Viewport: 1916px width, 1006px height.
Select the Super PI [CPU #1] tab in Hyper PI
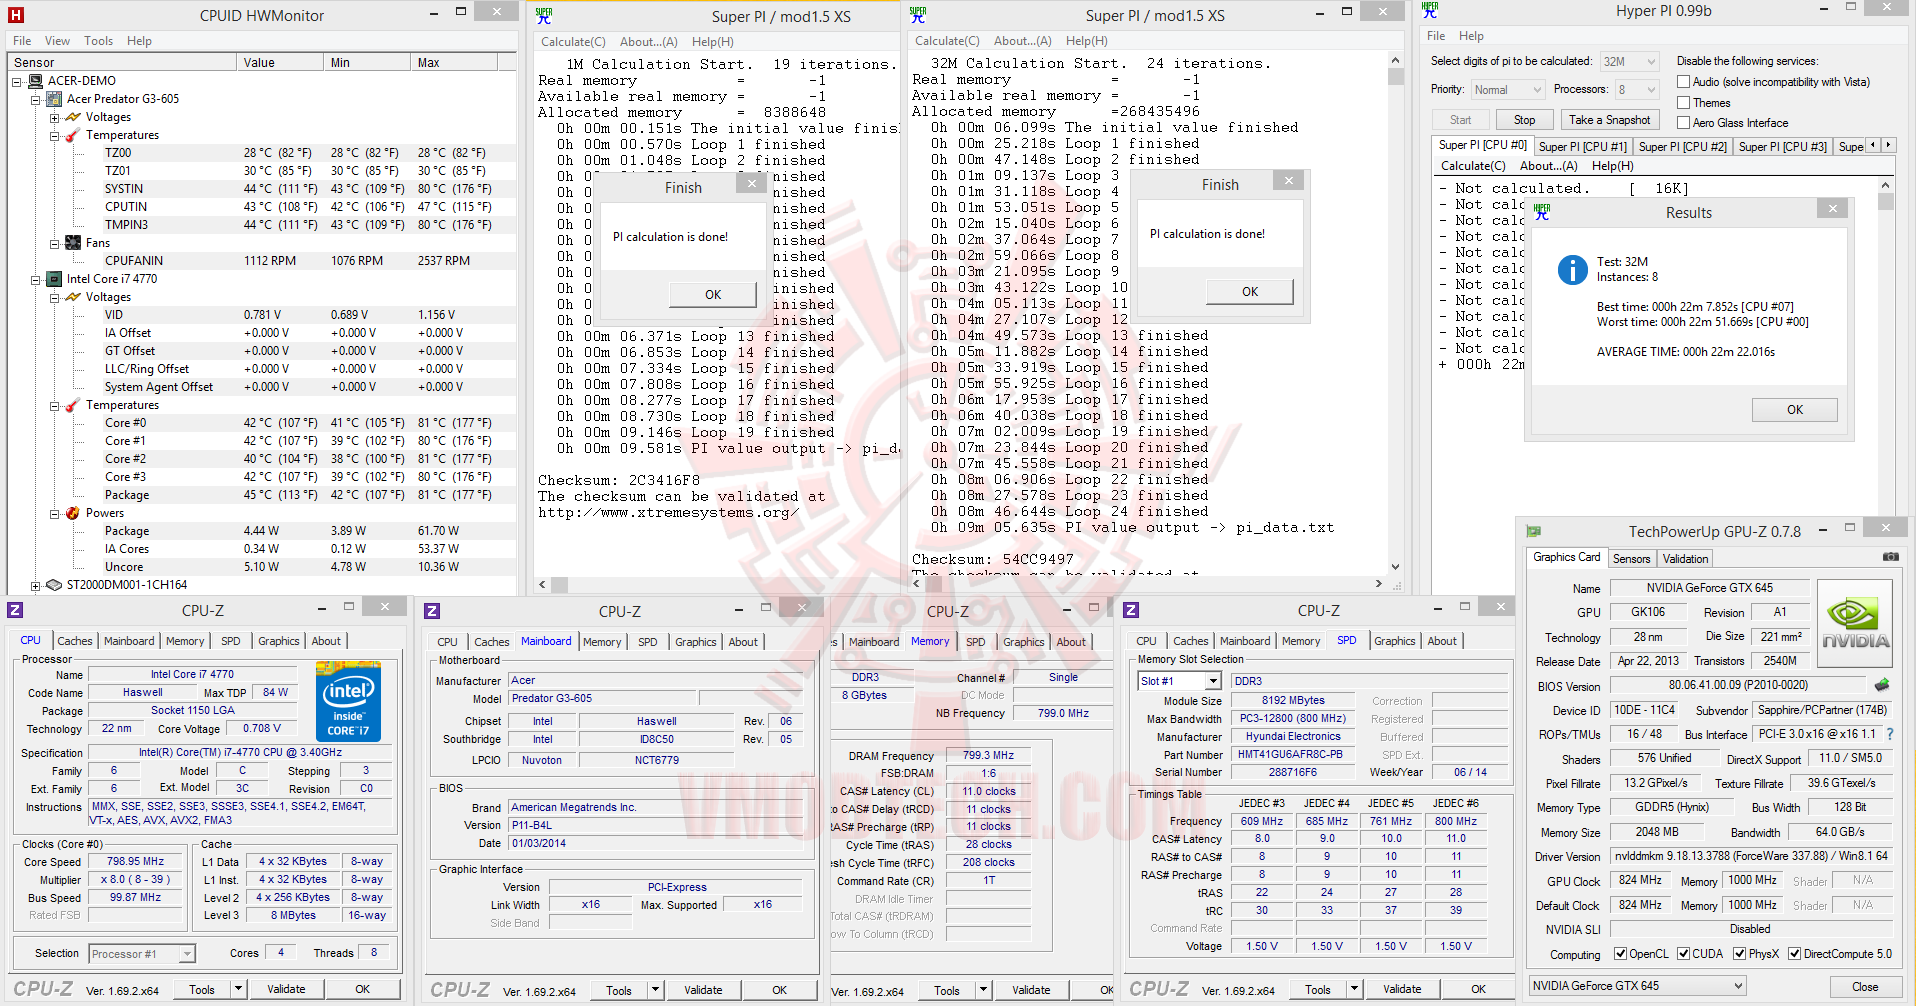click(1582, 147)
